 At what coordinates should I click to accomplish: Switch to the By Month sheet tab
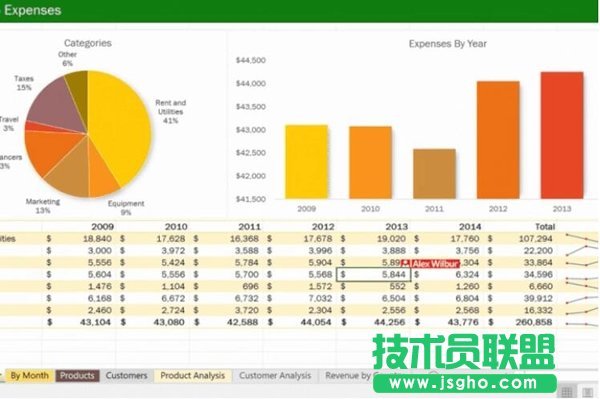coord(29,375)
